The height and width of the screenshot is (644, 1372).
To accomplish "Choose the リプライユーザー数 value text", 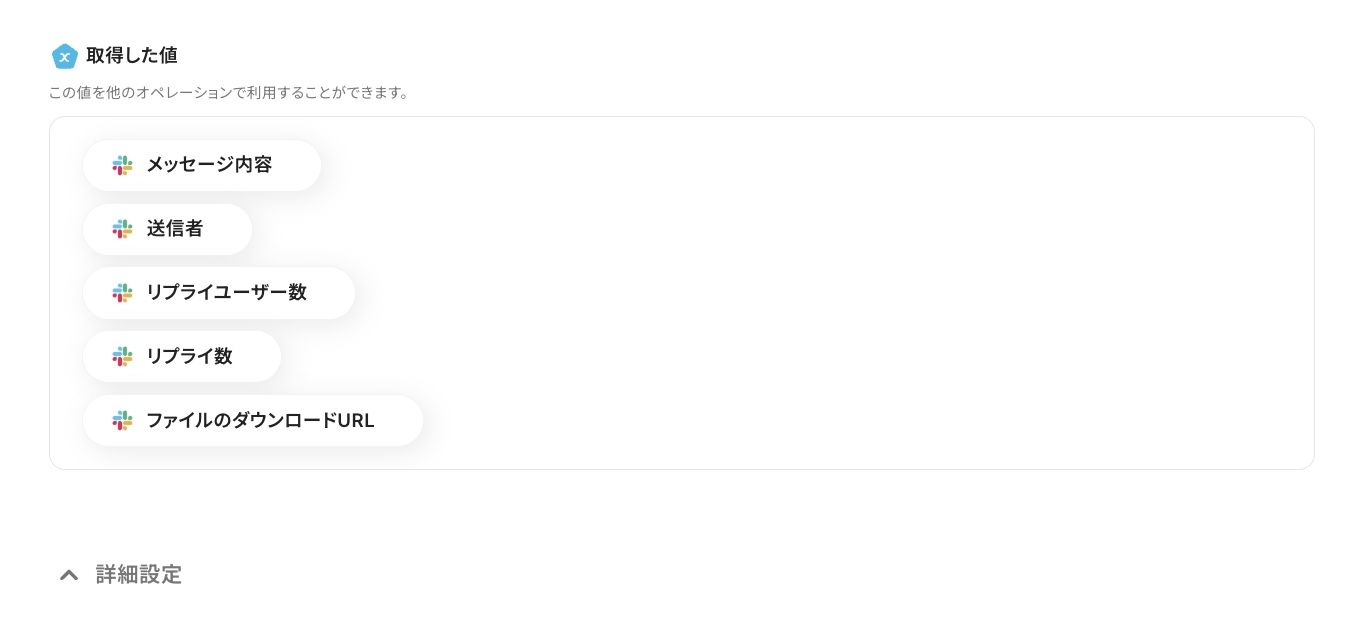I will [x=226, y=293].
